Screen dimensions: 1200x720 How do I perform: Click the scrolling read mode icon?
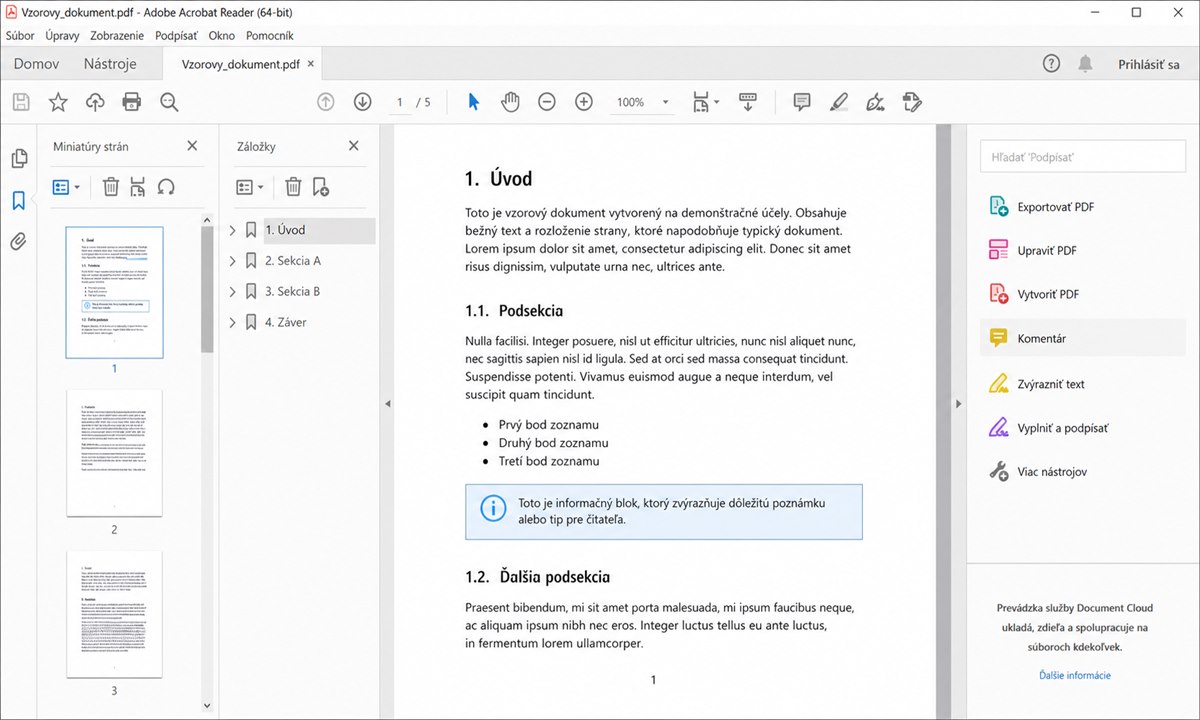[747, 102]
